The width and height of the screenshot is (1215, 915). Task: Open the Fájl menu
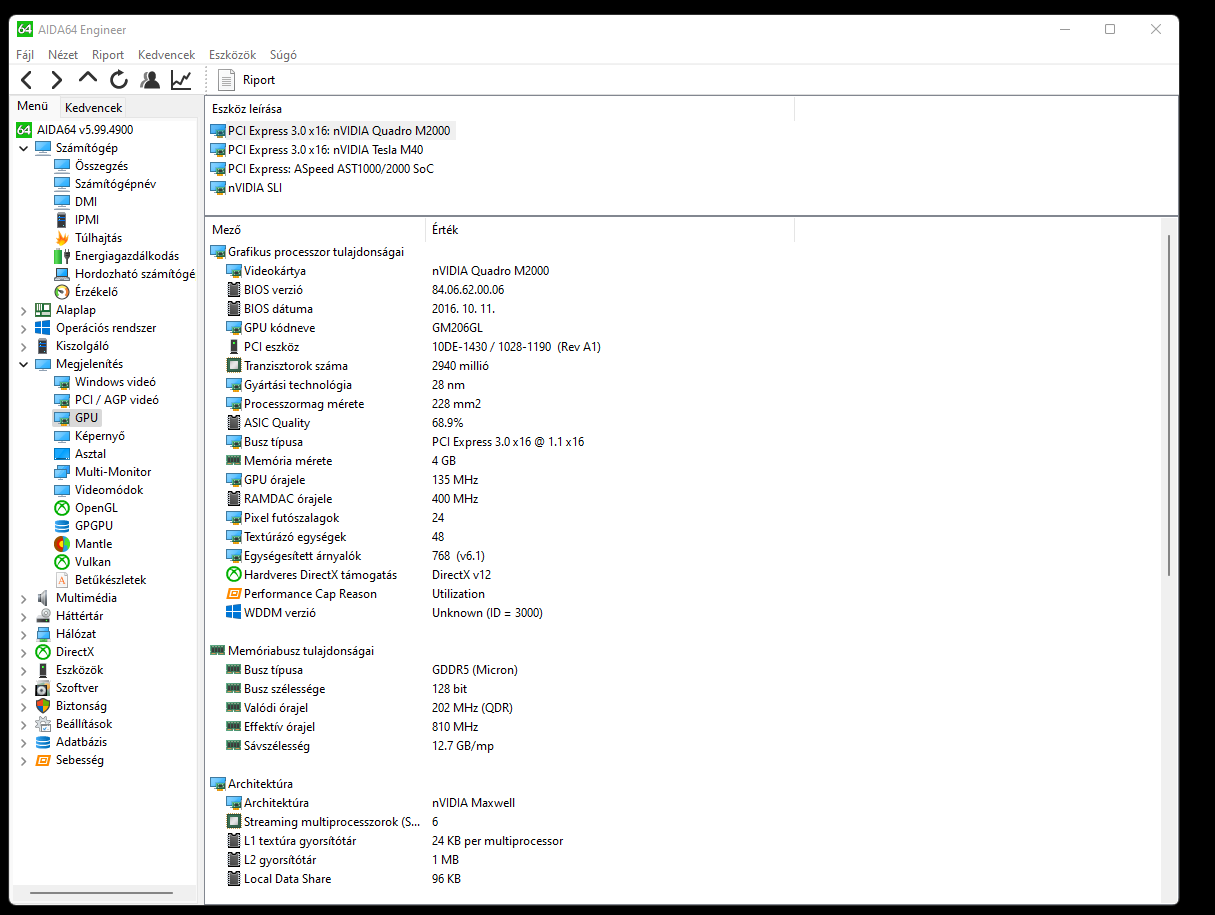(x=25, y=55)
